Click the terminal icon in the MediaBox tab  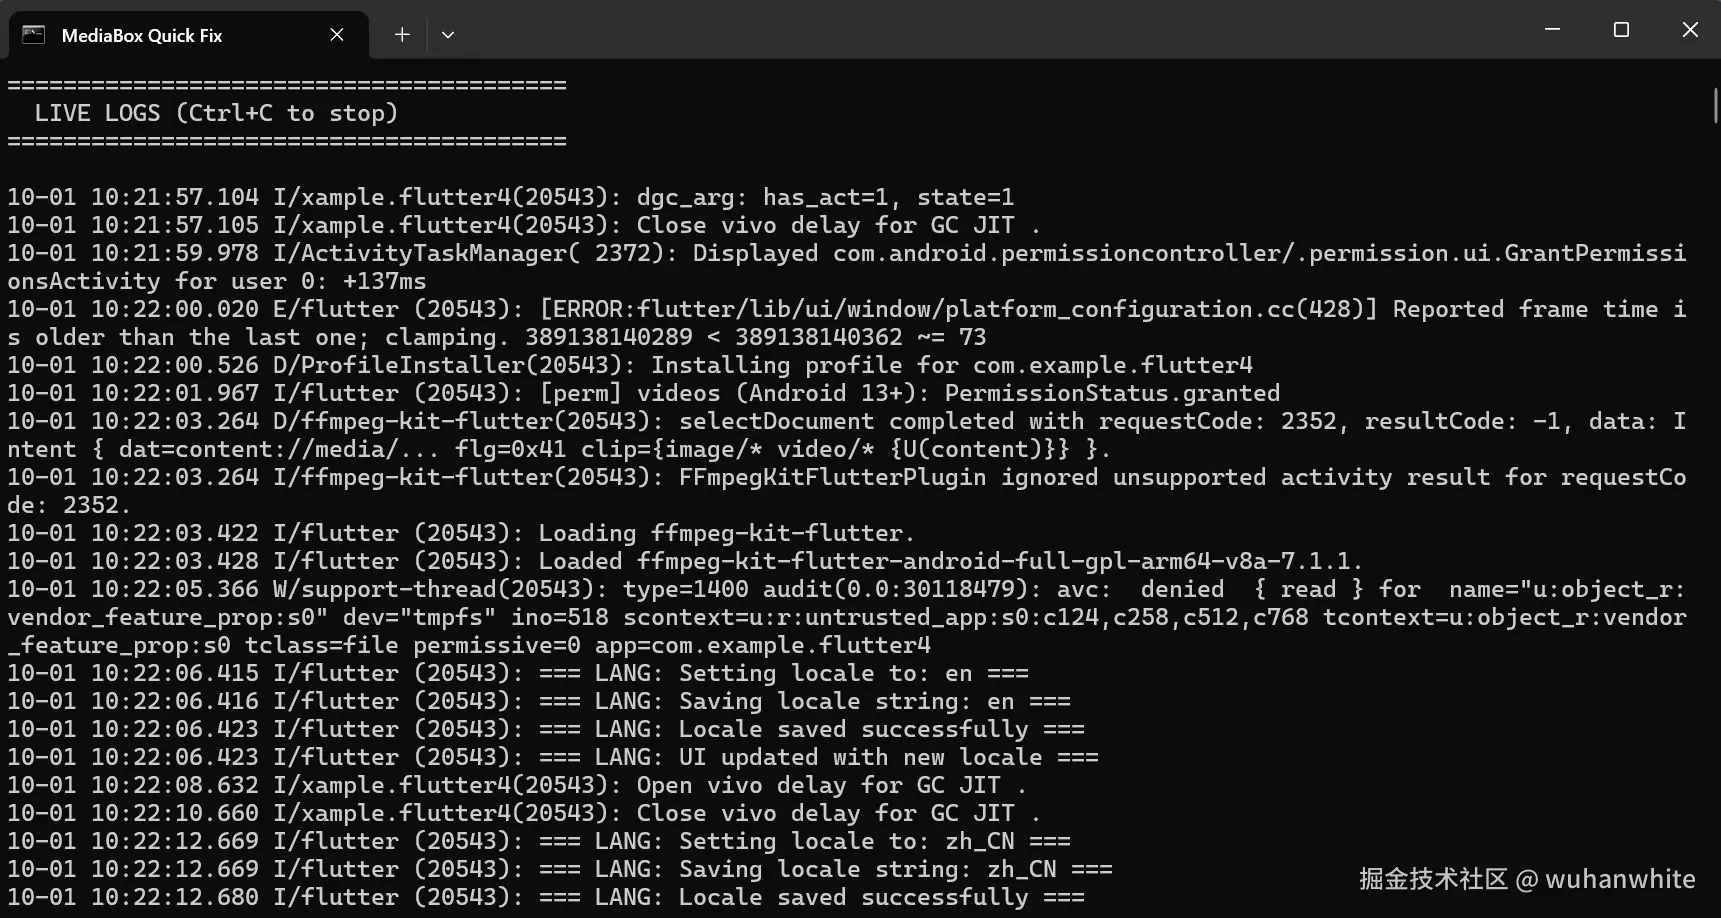(34, 35)
